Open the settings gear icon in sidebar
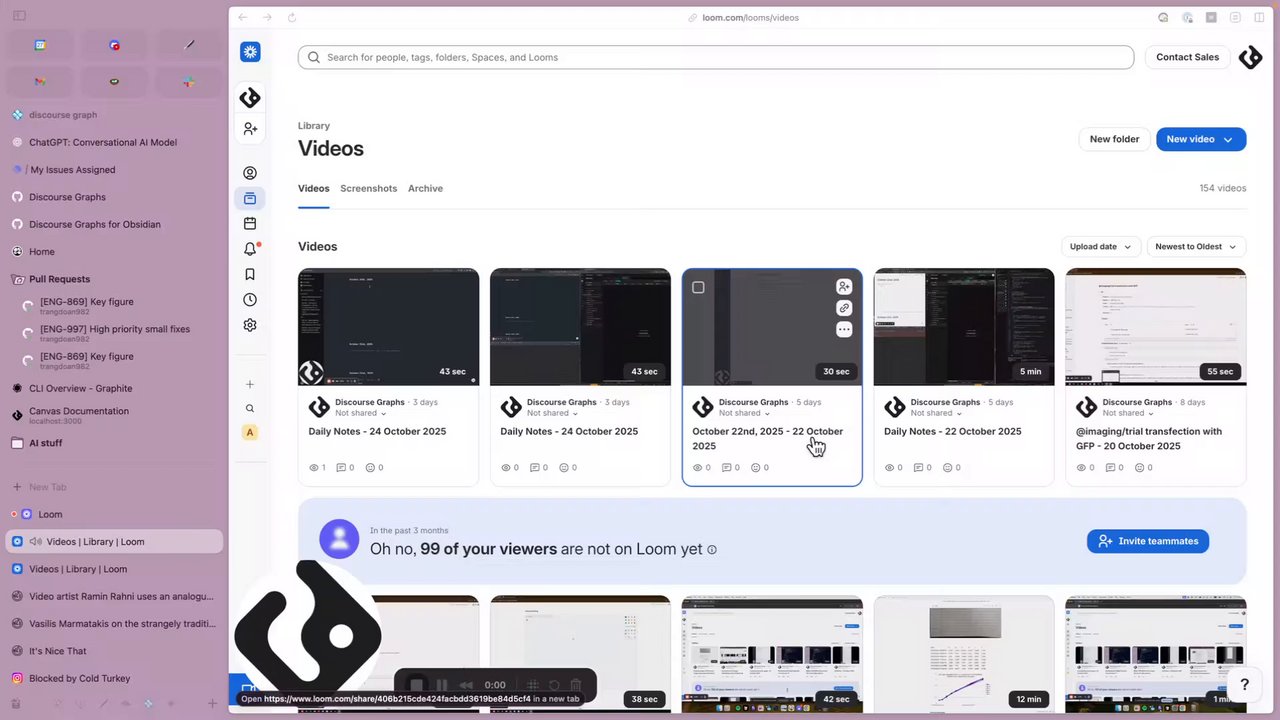This screenshot has width=1280, height=720. coord(250,325)
